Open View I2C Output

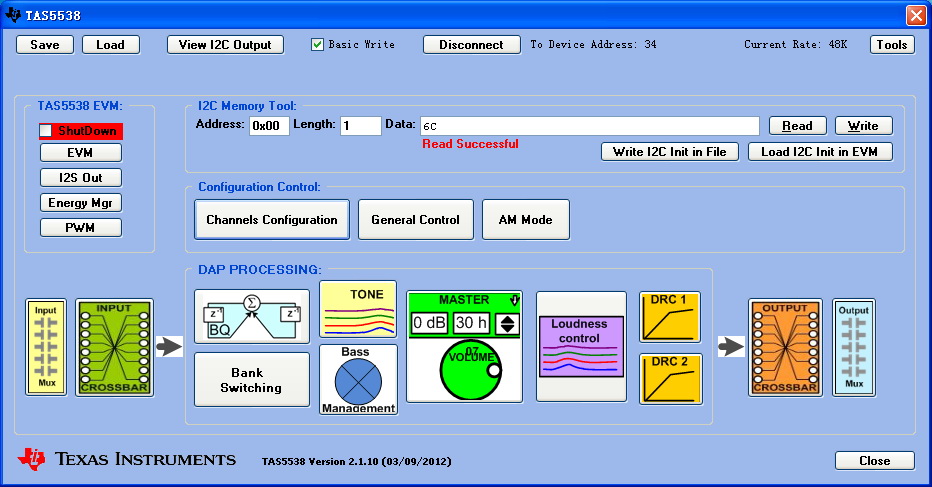tap(225, 45)
